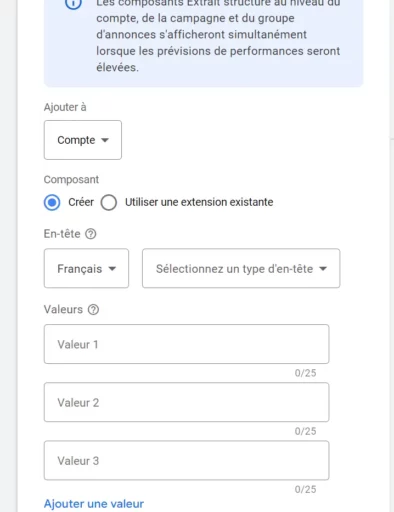Image resolution: width=394 pixels, height=512 pixels.
Task: Click the Valeur 1 input field
Action: pyautogui.click(x=187, y=344)
